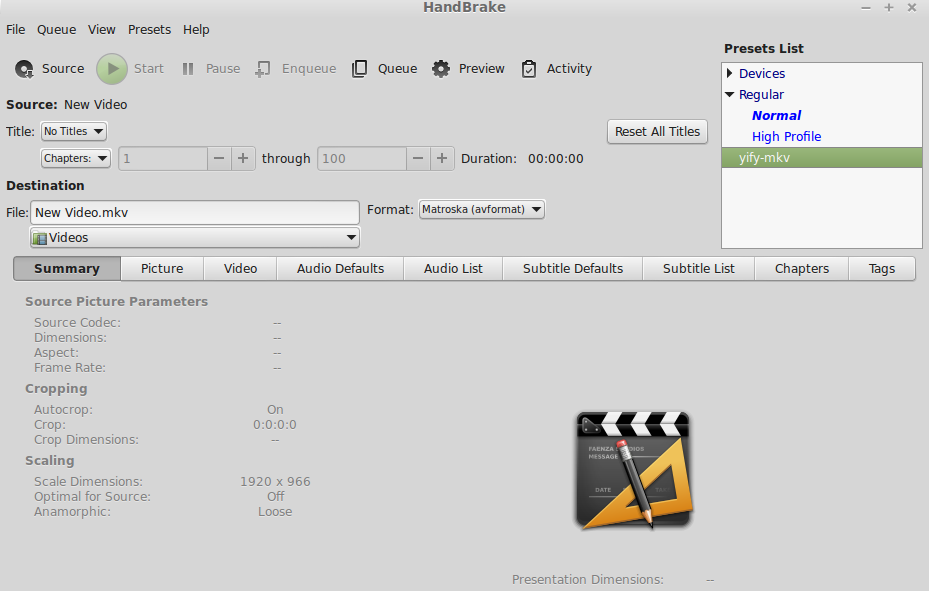Image resolution: width=929 pixels, height=591 pixels.
Task: Open the Source selection icon
Action: coord(24,69)
